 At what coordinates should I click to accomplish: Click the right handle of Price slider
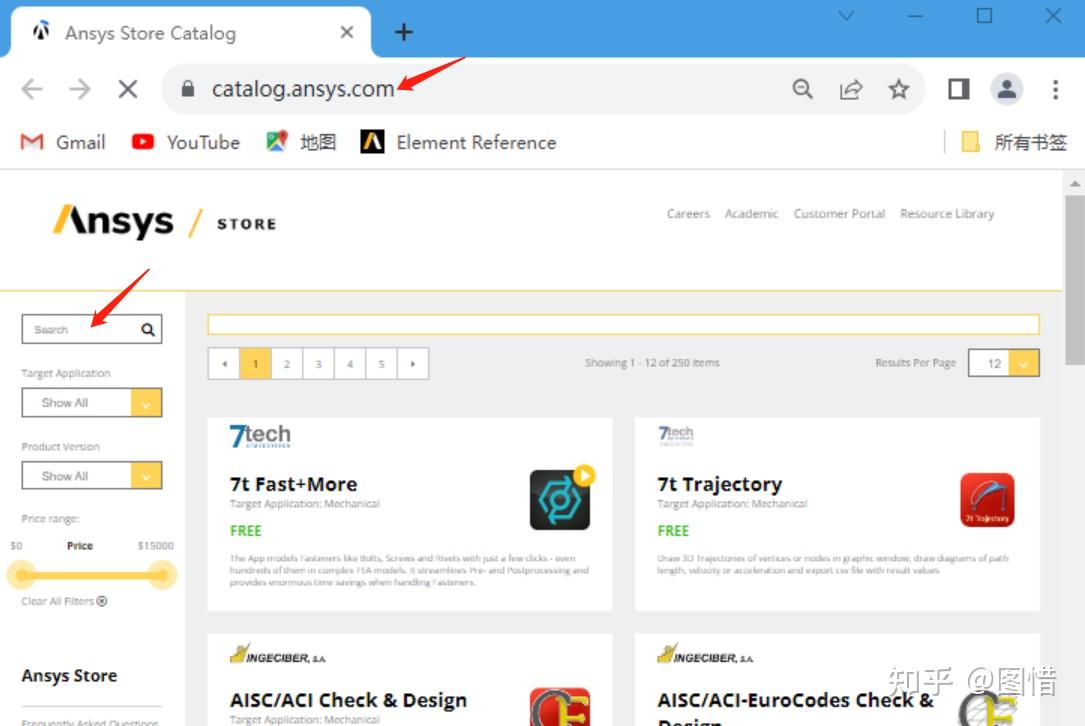[161, 575]
